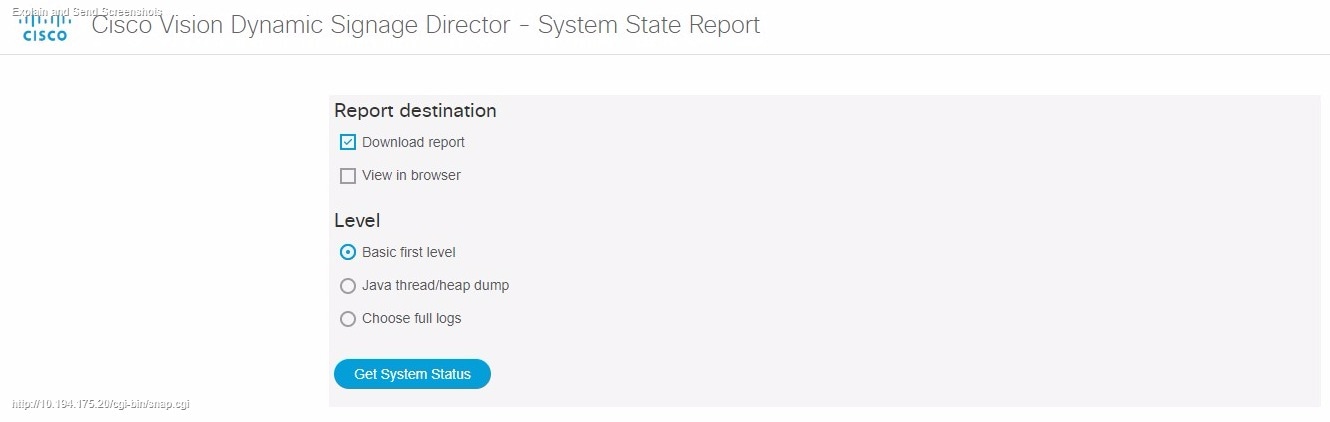Click the Cisco logo in the header
The image size is (1330, 422).
(45, 28)
